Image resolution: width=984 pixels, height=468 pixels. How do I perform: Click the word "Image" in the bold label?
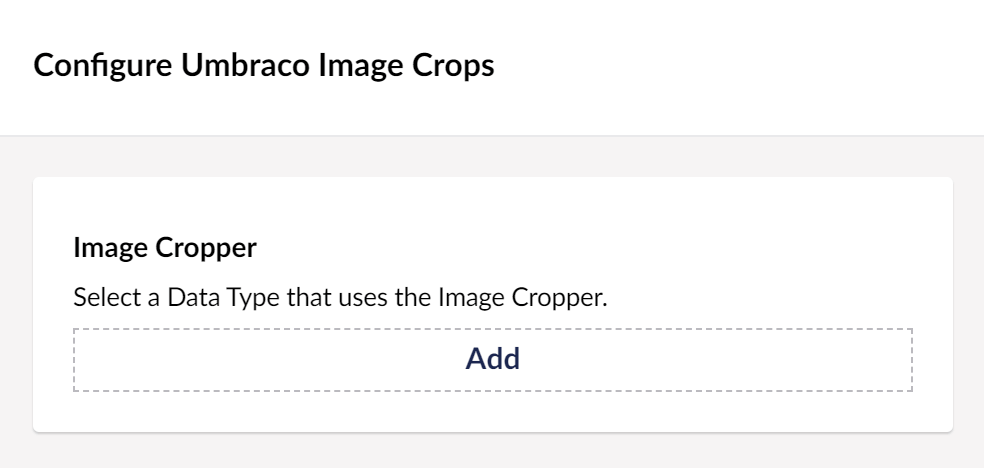103,249
